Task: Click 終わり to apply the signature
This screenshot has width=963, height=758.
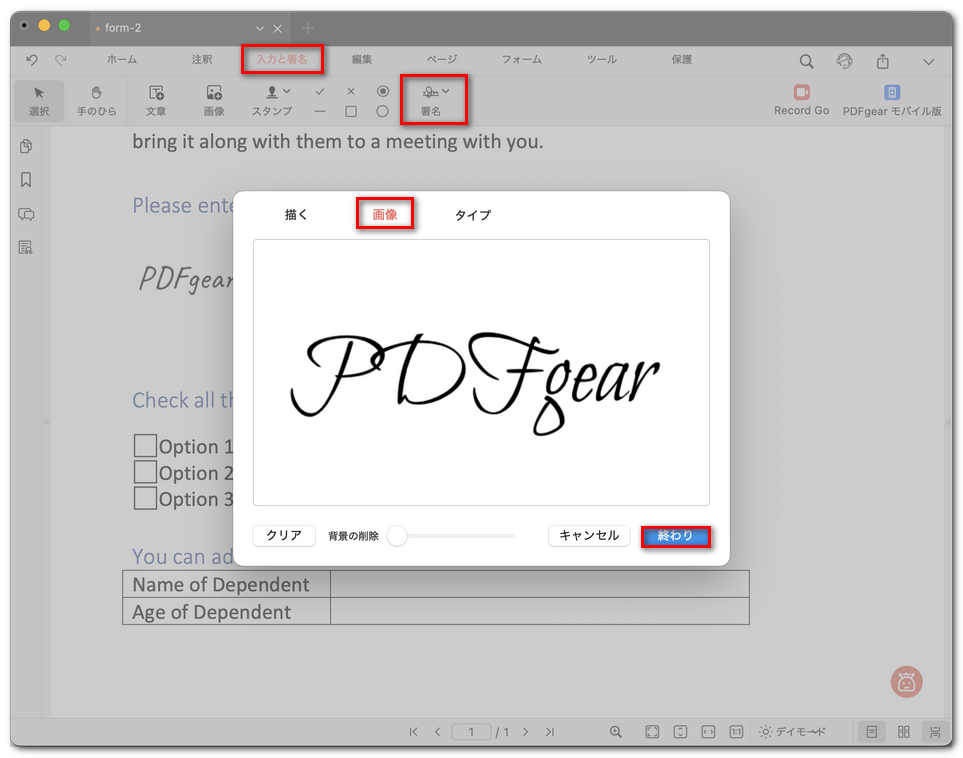Action: tap(676, 536)
